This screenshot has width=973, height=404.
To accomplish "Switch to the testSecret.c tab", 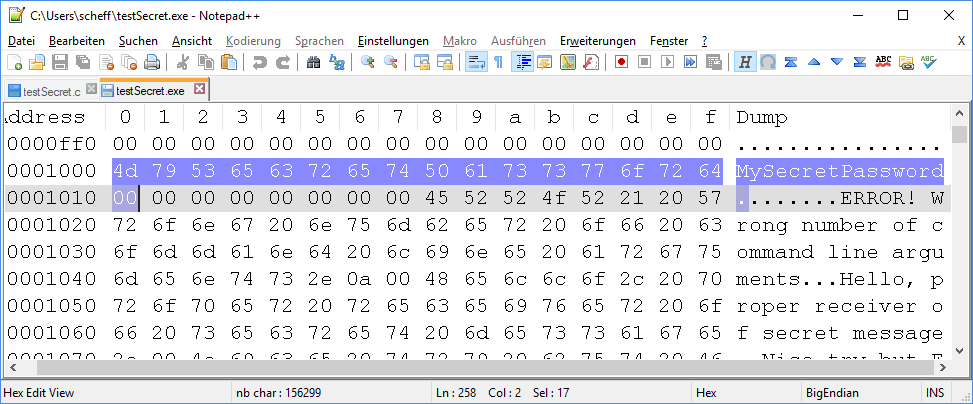I will pyautogui.click(x=51, y=91).
